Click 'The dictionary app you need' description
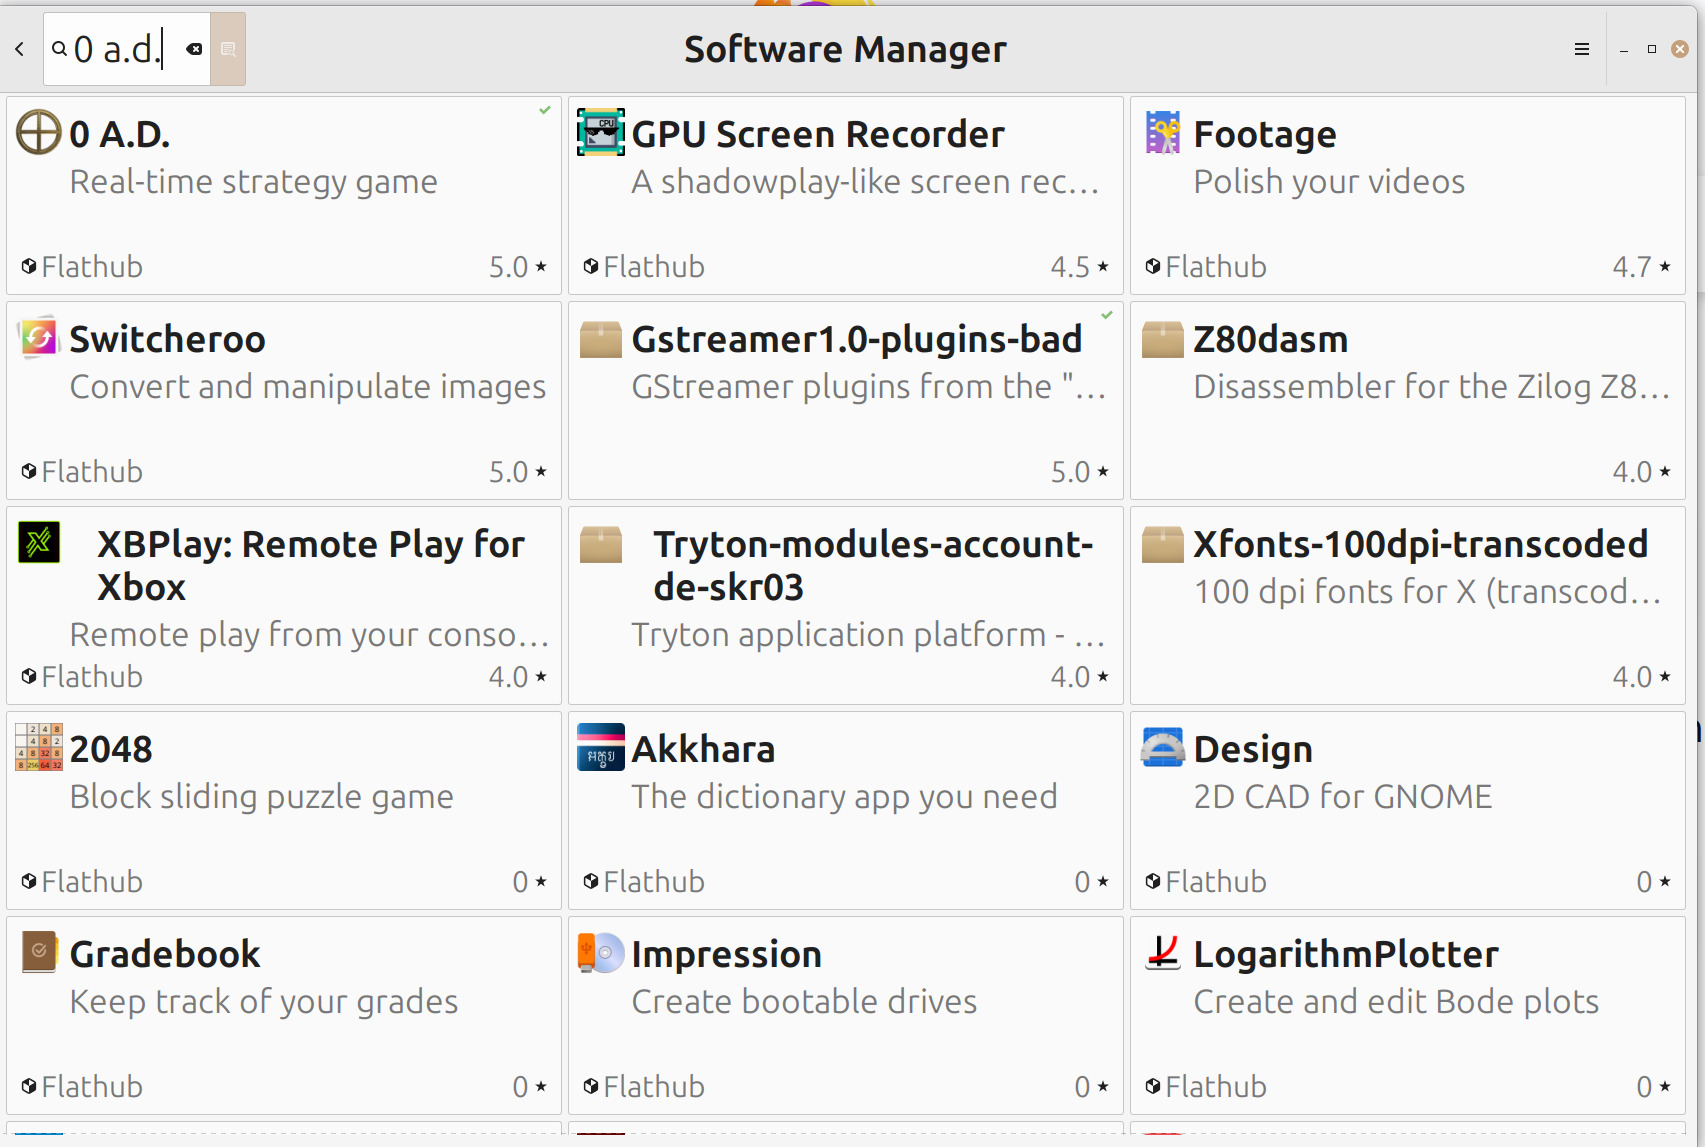The height and width of the screenshot is (1147, 1705). coord(845,797)
